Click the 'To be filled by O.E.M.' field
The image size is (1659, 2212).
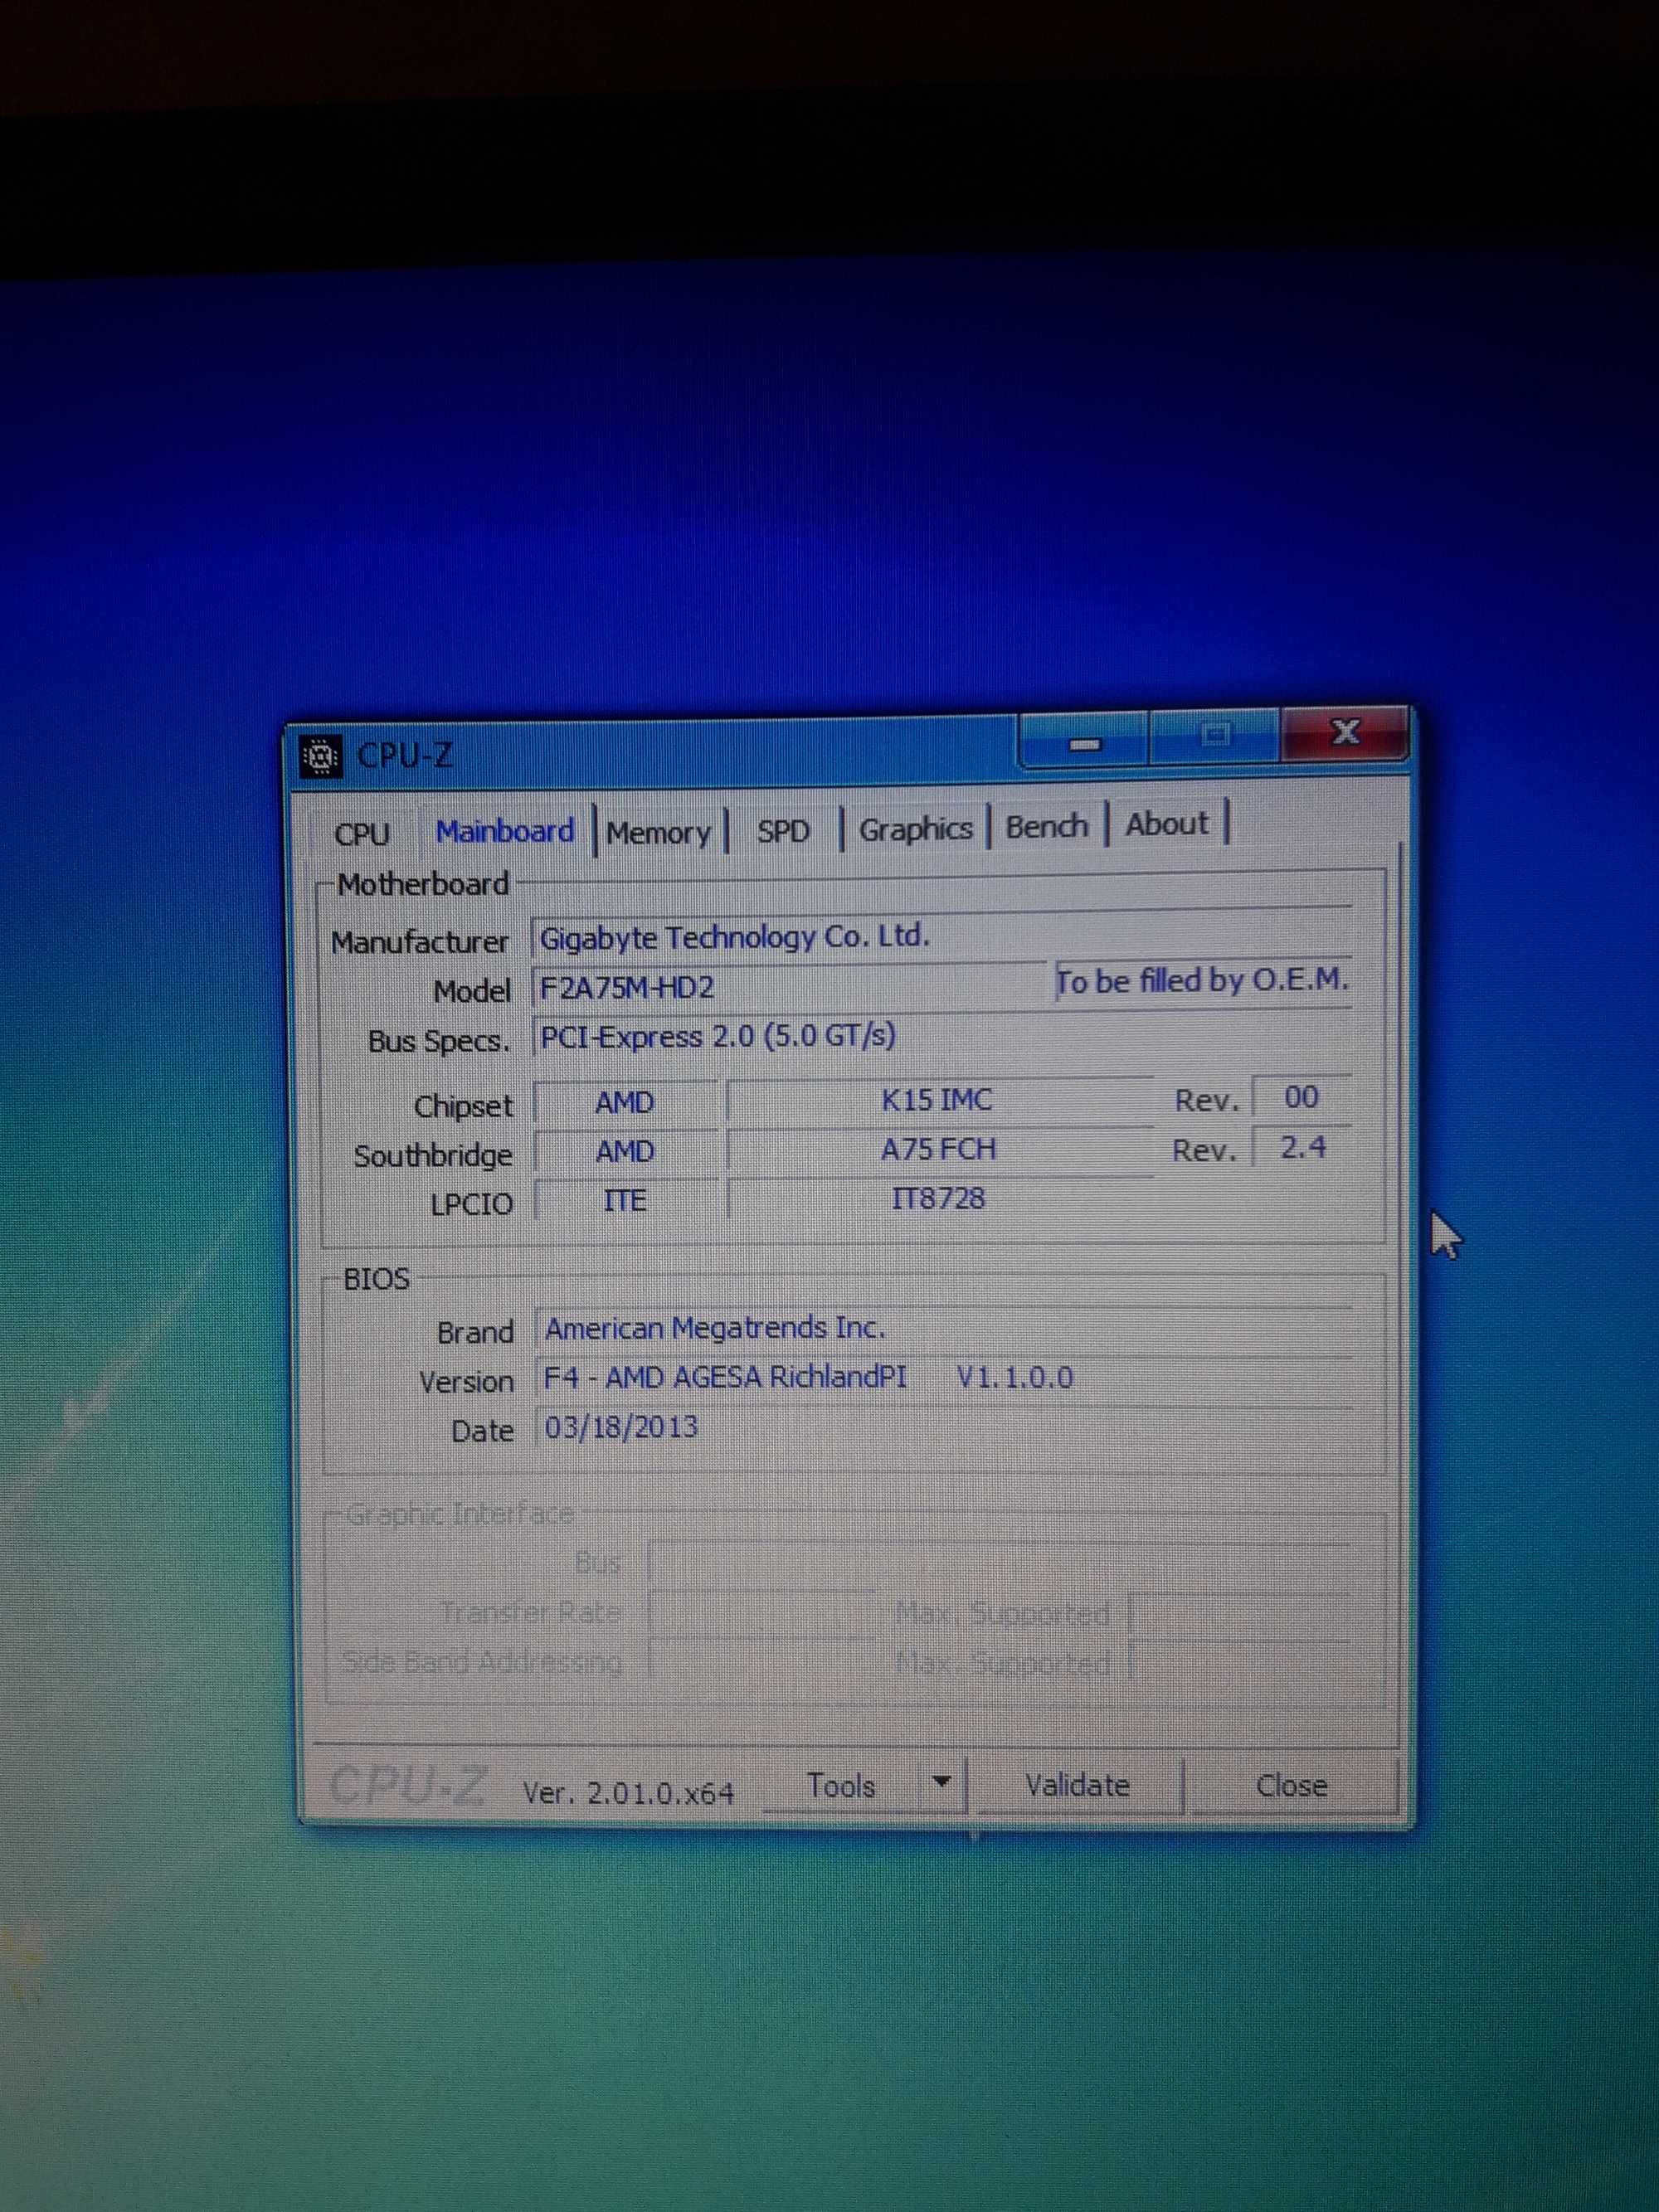1203,981
